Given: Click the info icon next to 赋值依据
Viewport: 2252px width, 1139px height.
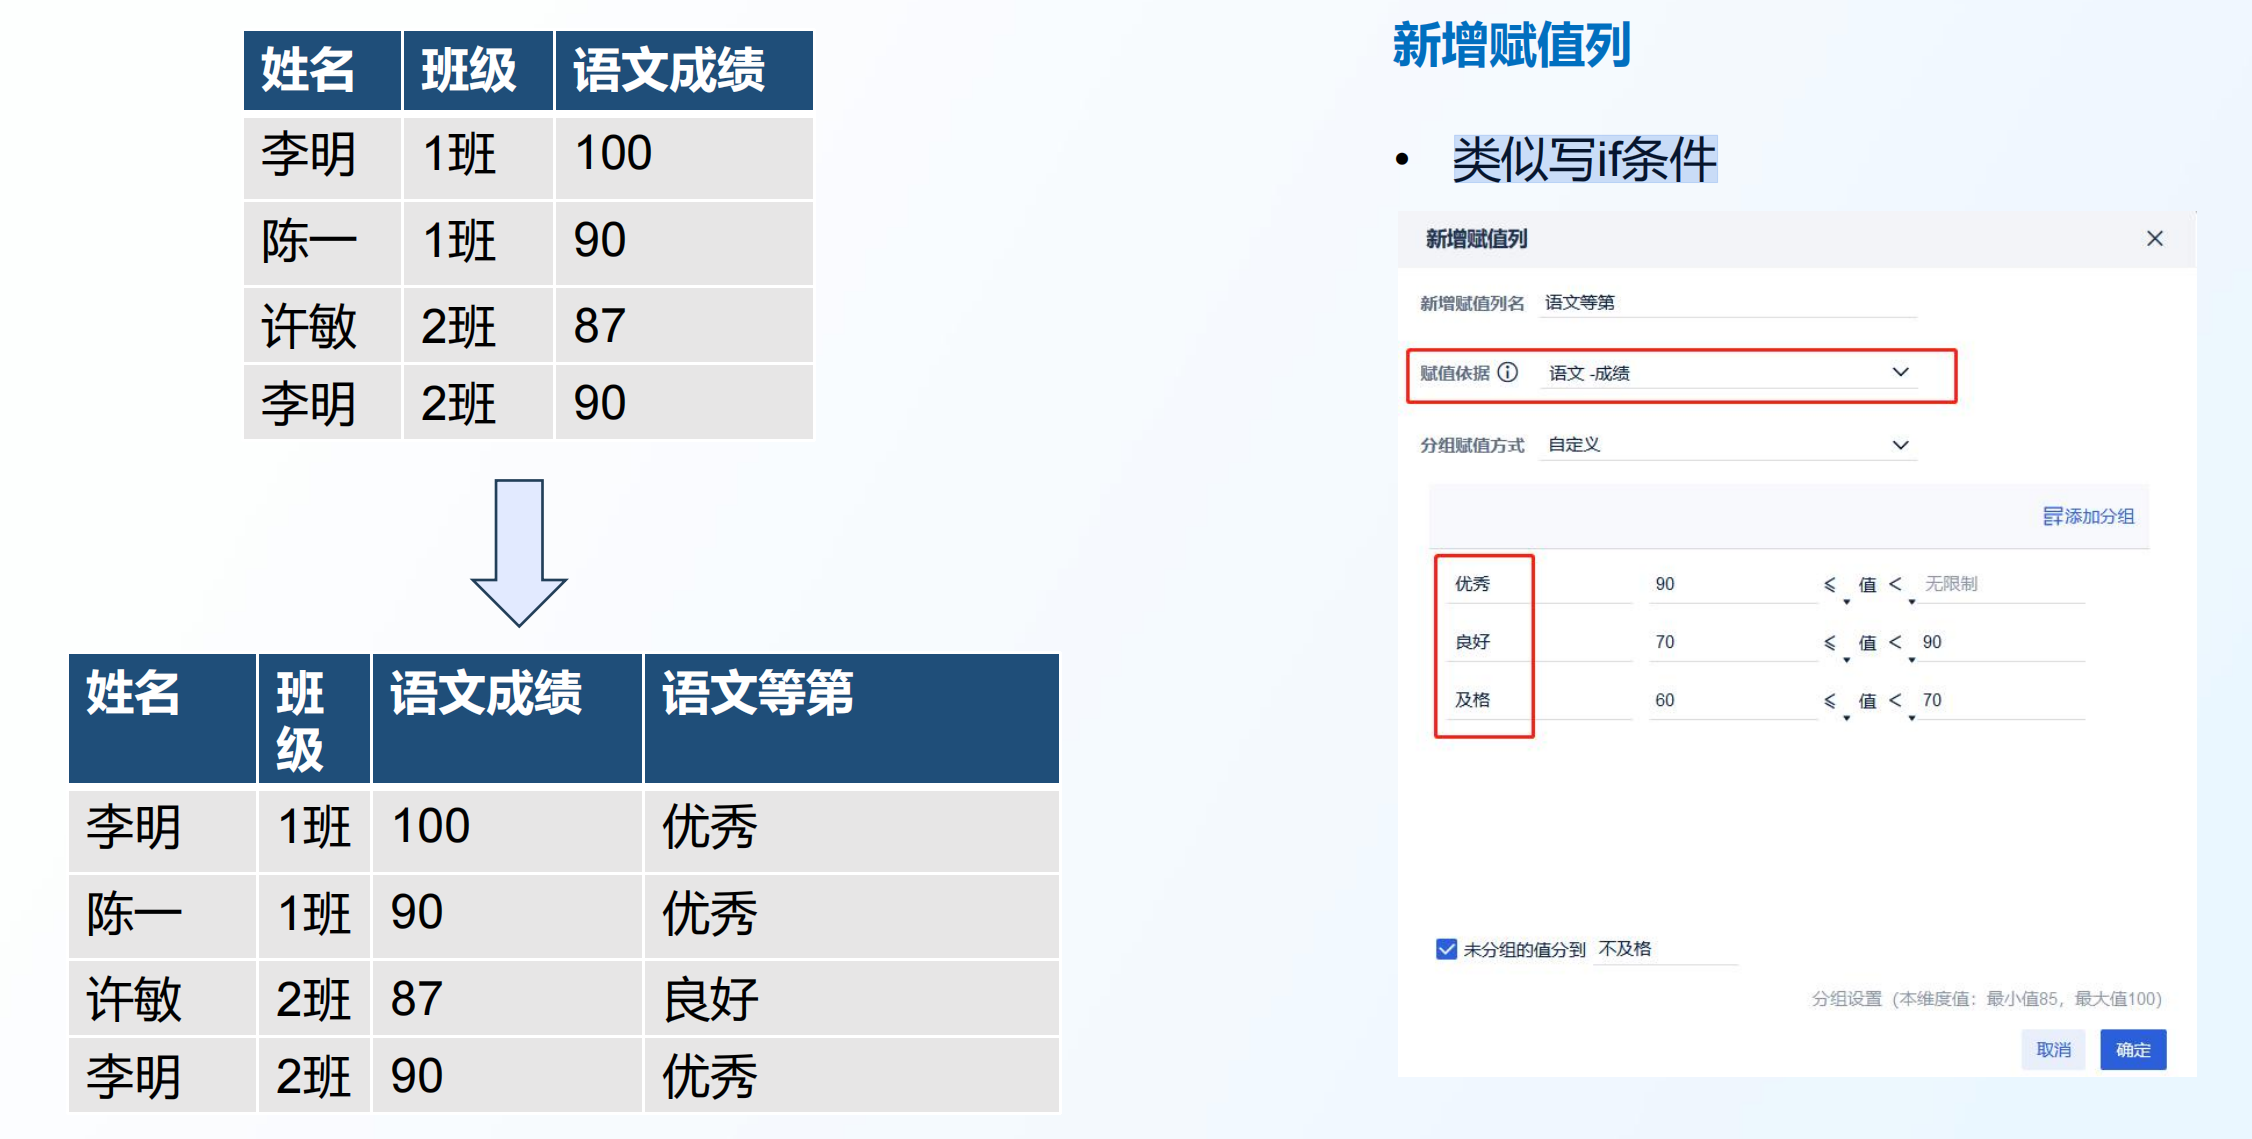Looking at the screenshot, I should point(1508,372).
